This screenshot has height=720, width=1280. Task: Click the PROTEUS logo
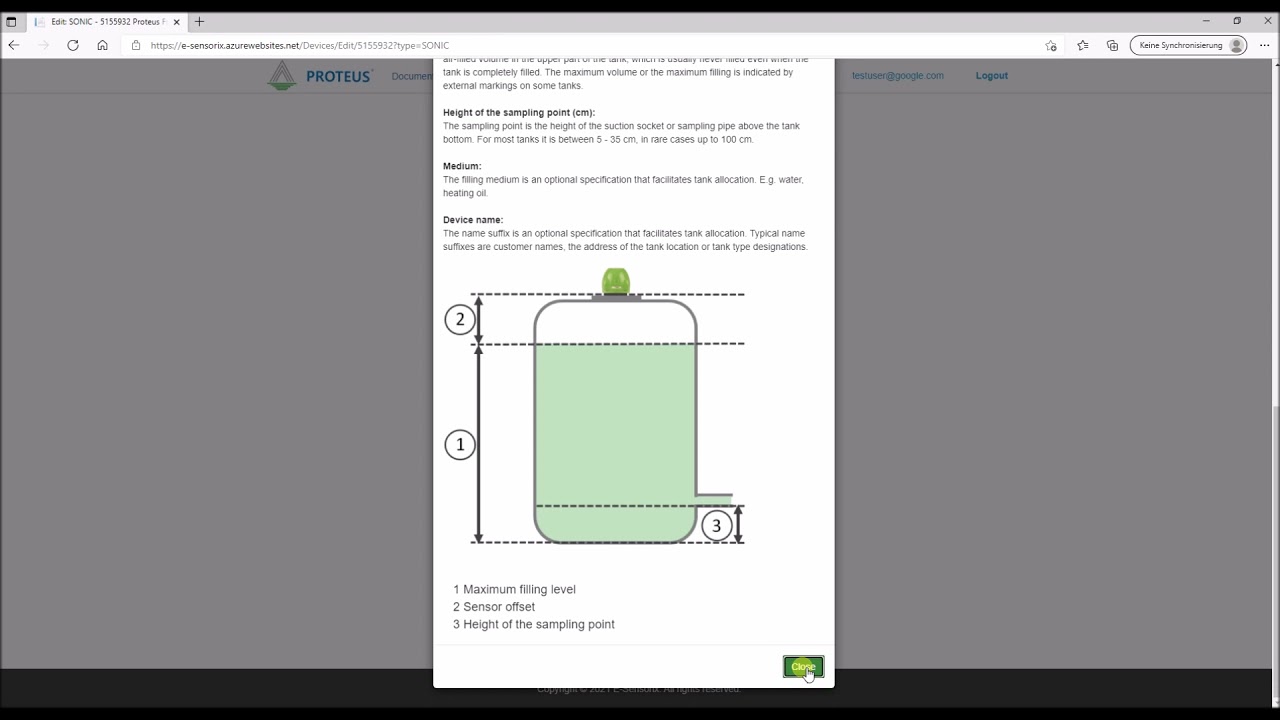tap(320, 76)
